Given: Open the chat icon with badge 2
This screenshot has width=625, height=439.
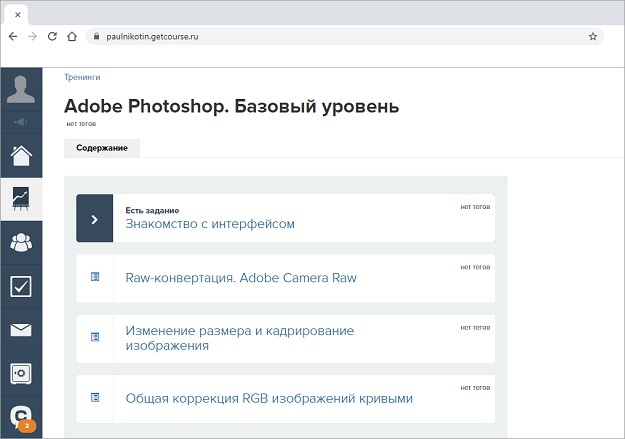Looking at the screenshot, I should [21, 417].
